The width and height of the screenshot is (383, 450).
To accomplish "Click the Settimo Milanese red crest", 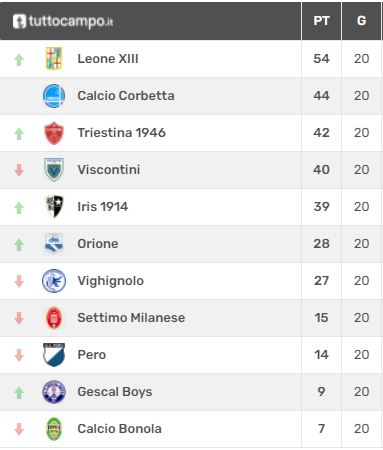I will click(x=54, y=318).
